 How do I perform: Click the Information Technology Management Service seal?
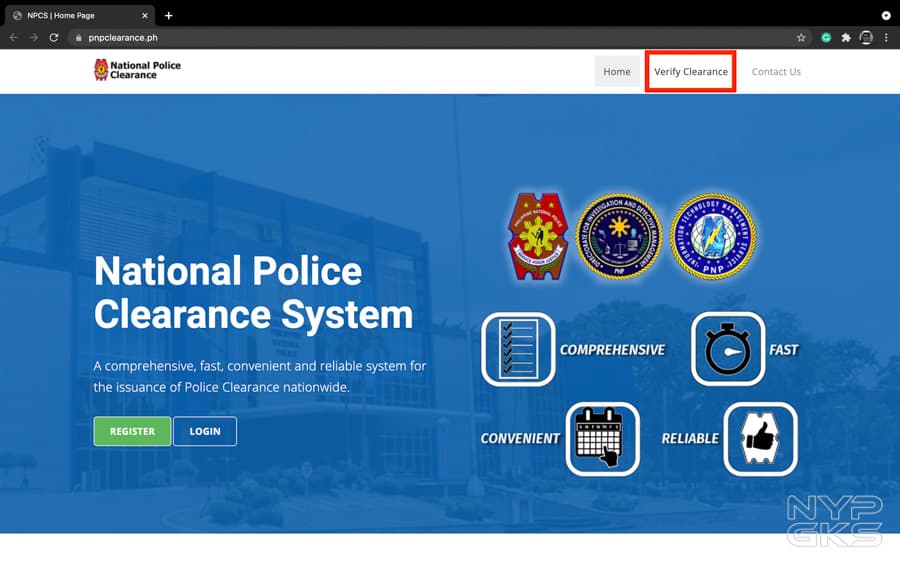(x=712, y=235)
